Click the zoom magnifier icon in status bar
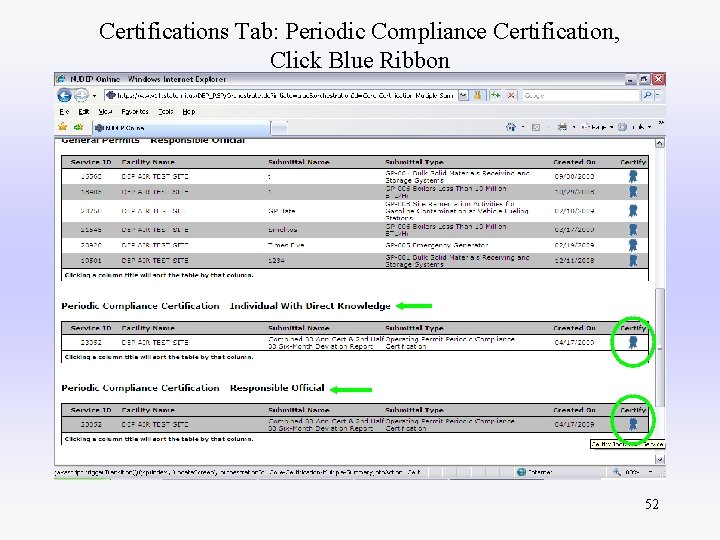 coord(617,472)
